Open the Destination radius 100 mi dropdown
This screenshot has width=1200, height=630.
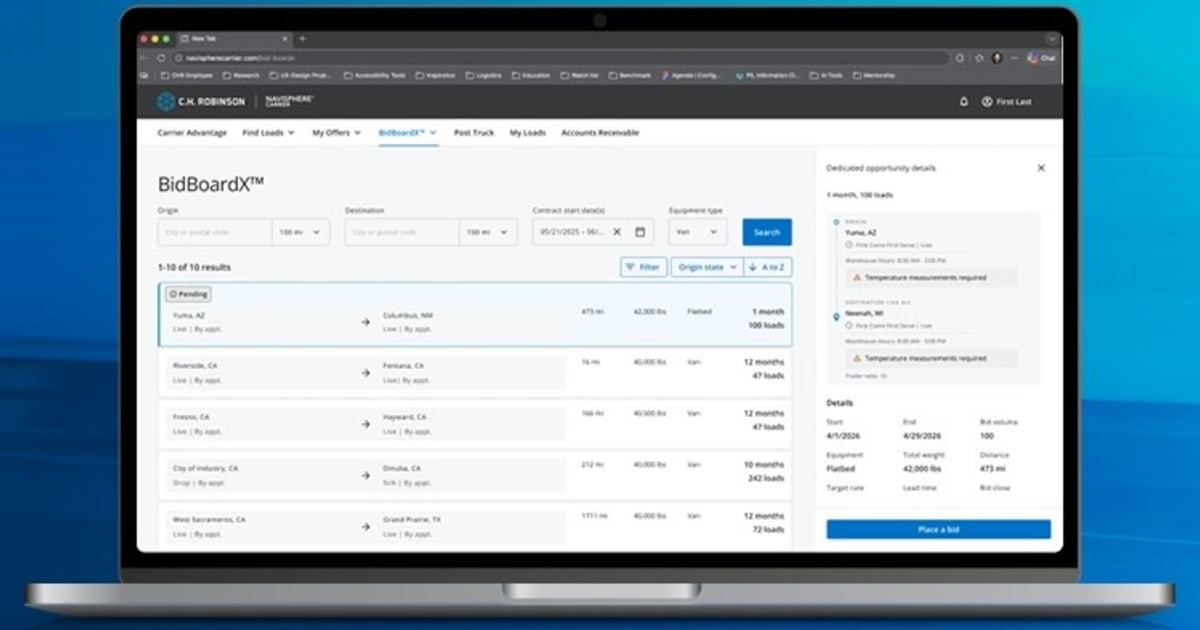coord(488,232)
